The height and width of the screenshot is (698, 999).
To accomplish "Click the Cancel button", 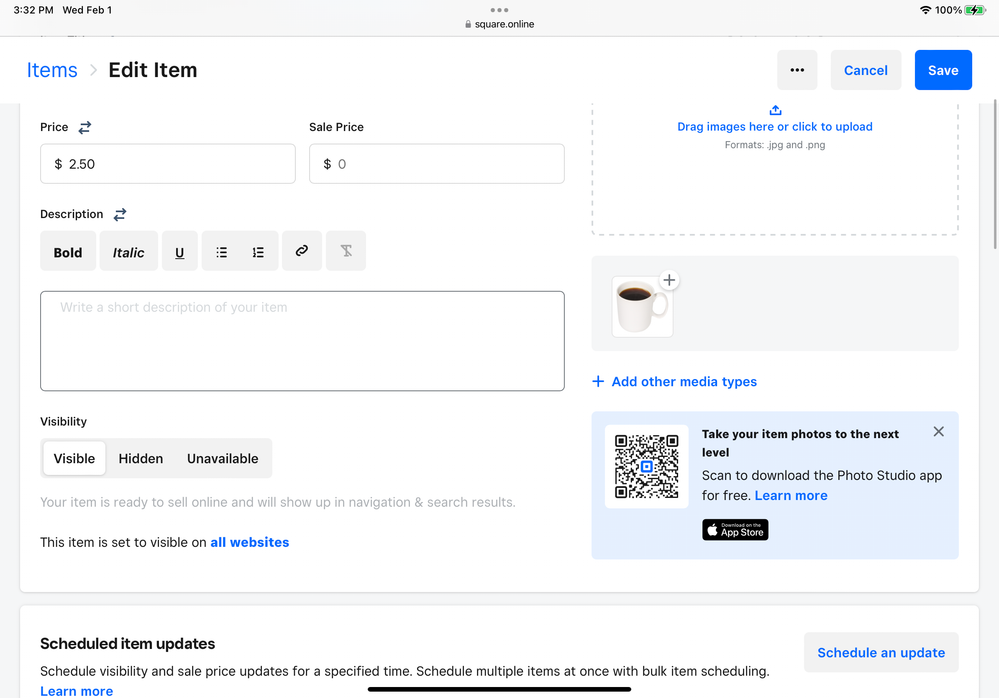I will [x=865, y=70].
